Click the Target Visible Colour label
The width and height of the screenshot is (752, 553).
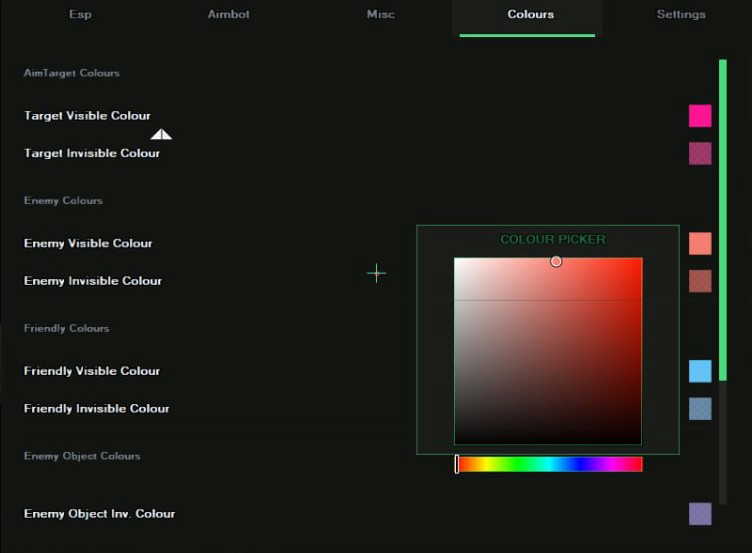click(x=87, y=116)
